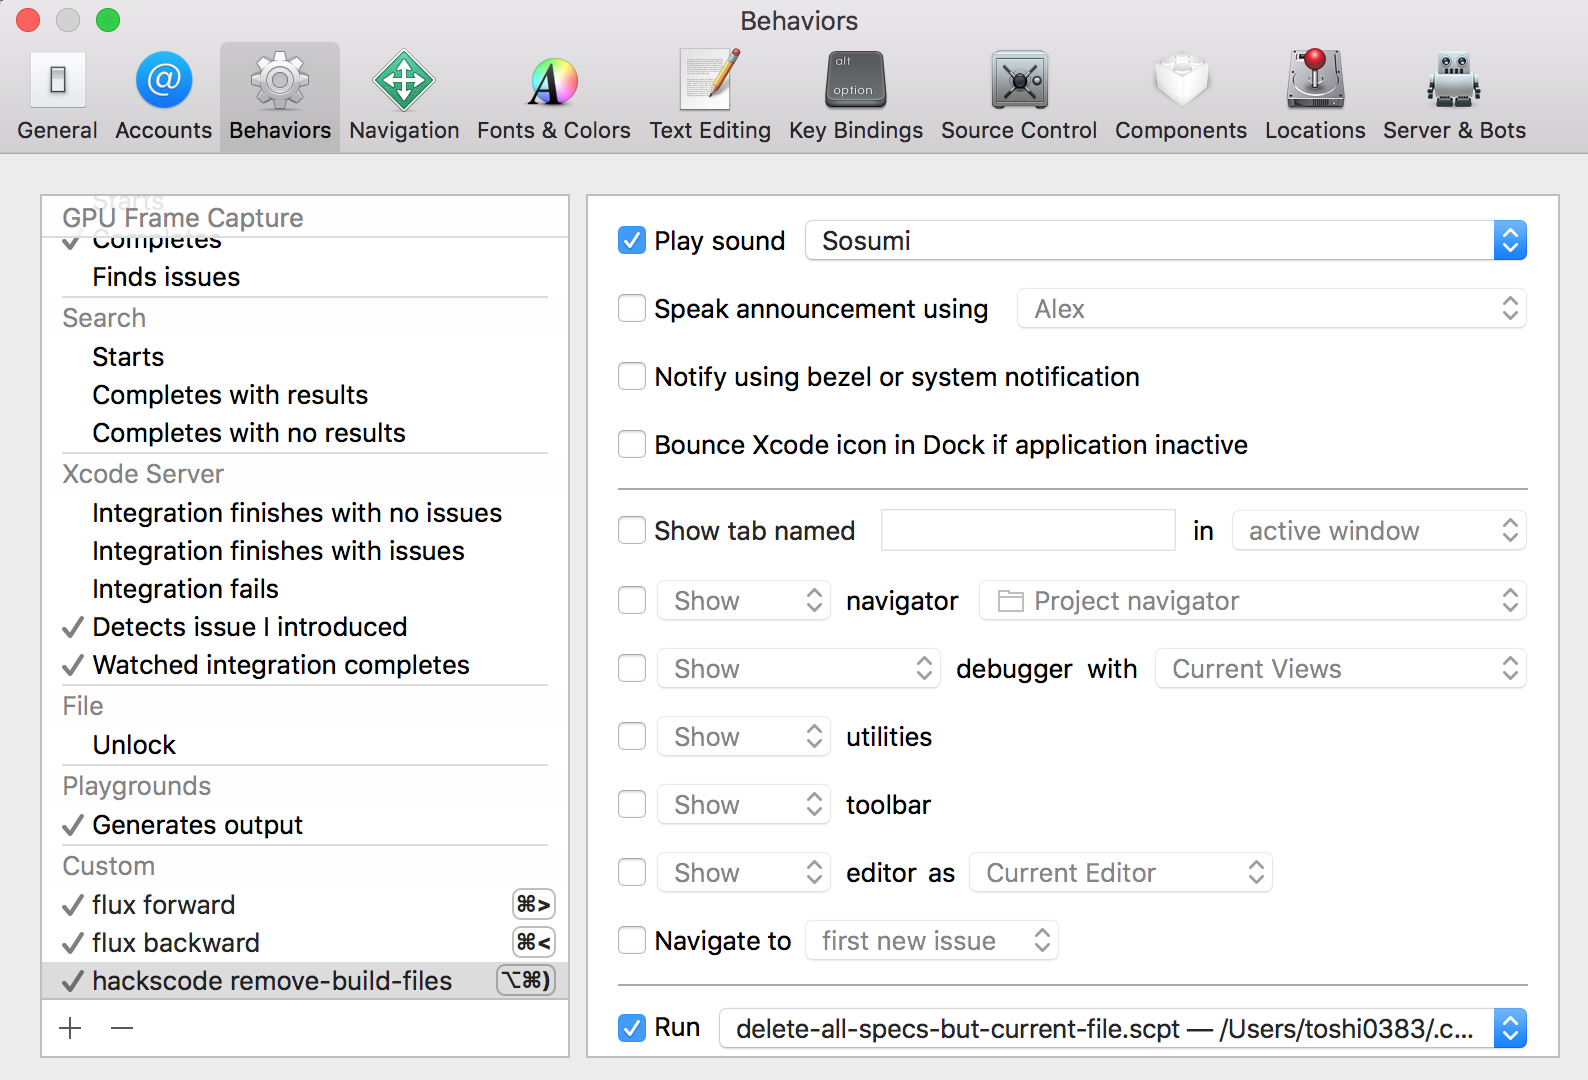
Task: Click the flux forward shortcut key badge
Action: click(x=534, y=905)
